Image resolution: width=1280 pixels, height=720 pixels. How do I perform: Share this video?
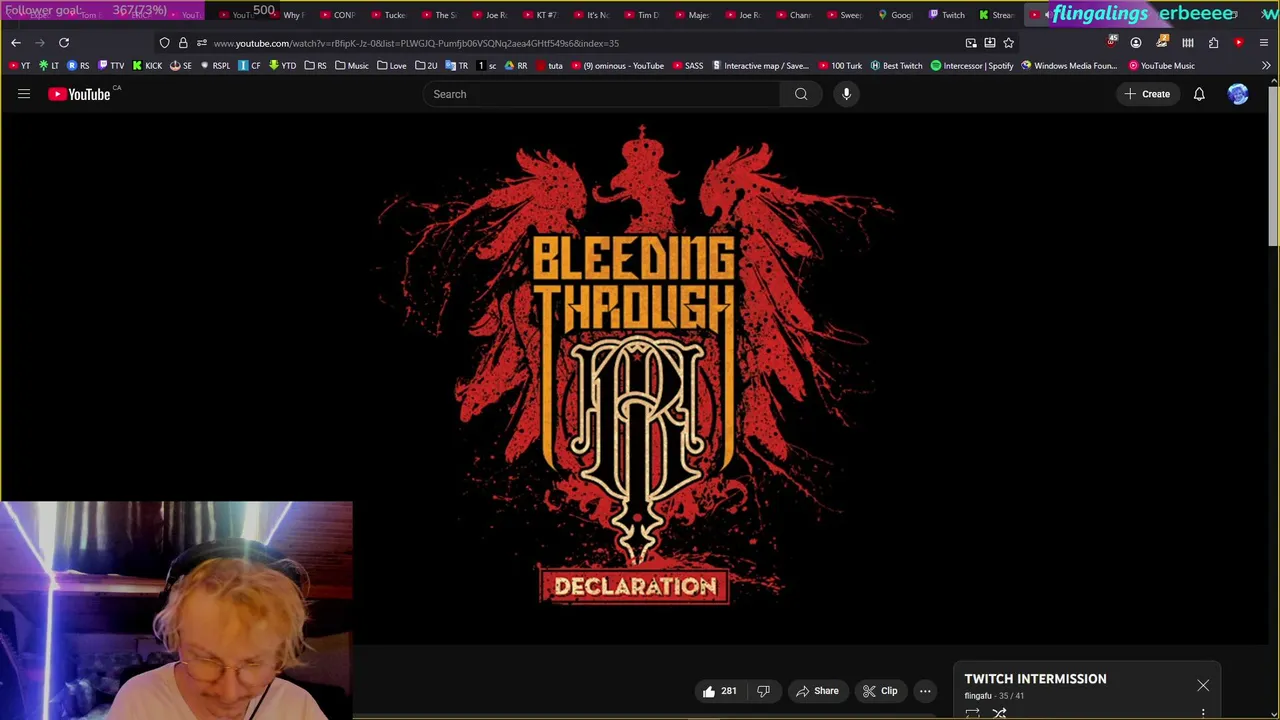[817, 691]
